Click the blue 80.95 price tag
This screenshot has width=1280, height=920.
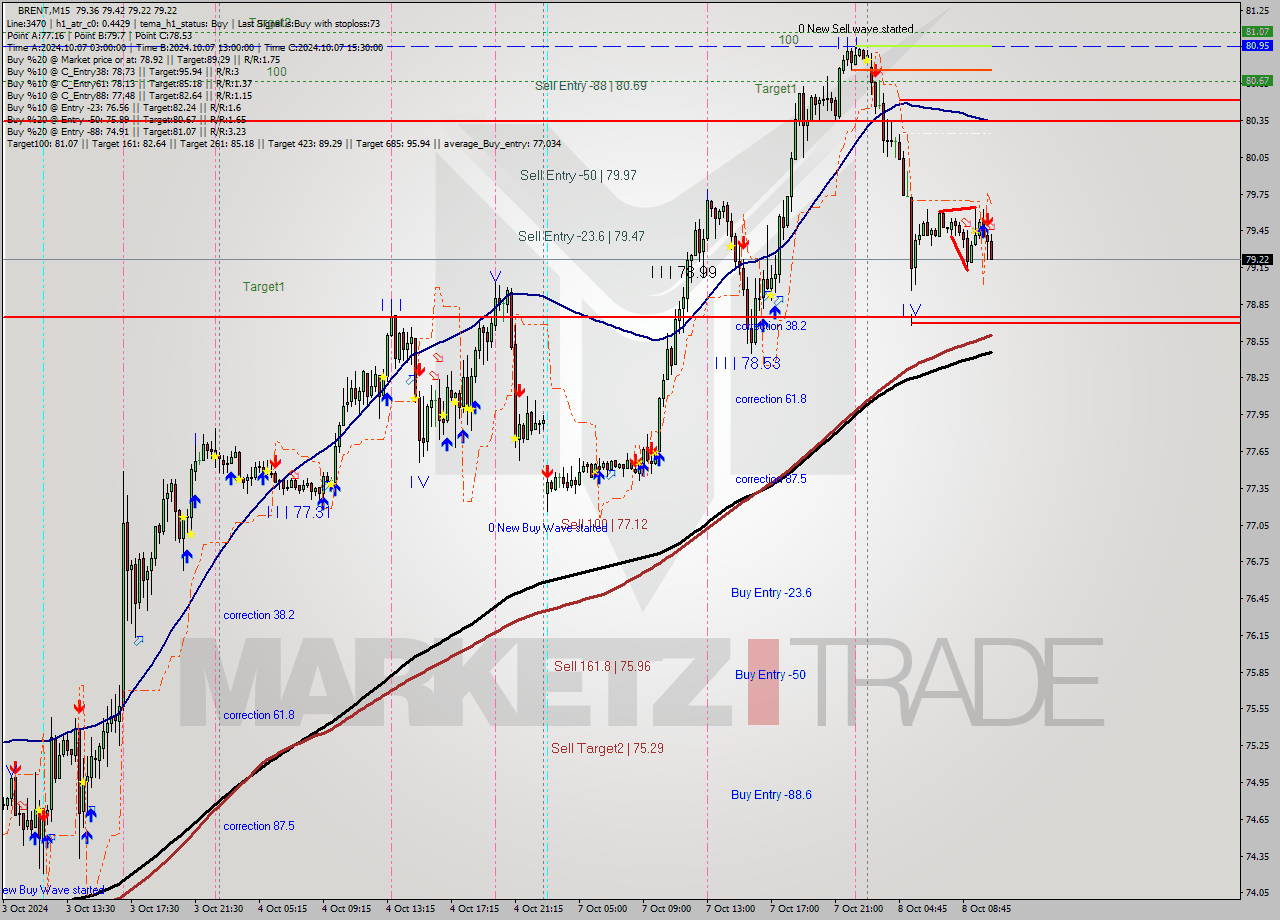pyautogui.click(x=1257, y=45)
